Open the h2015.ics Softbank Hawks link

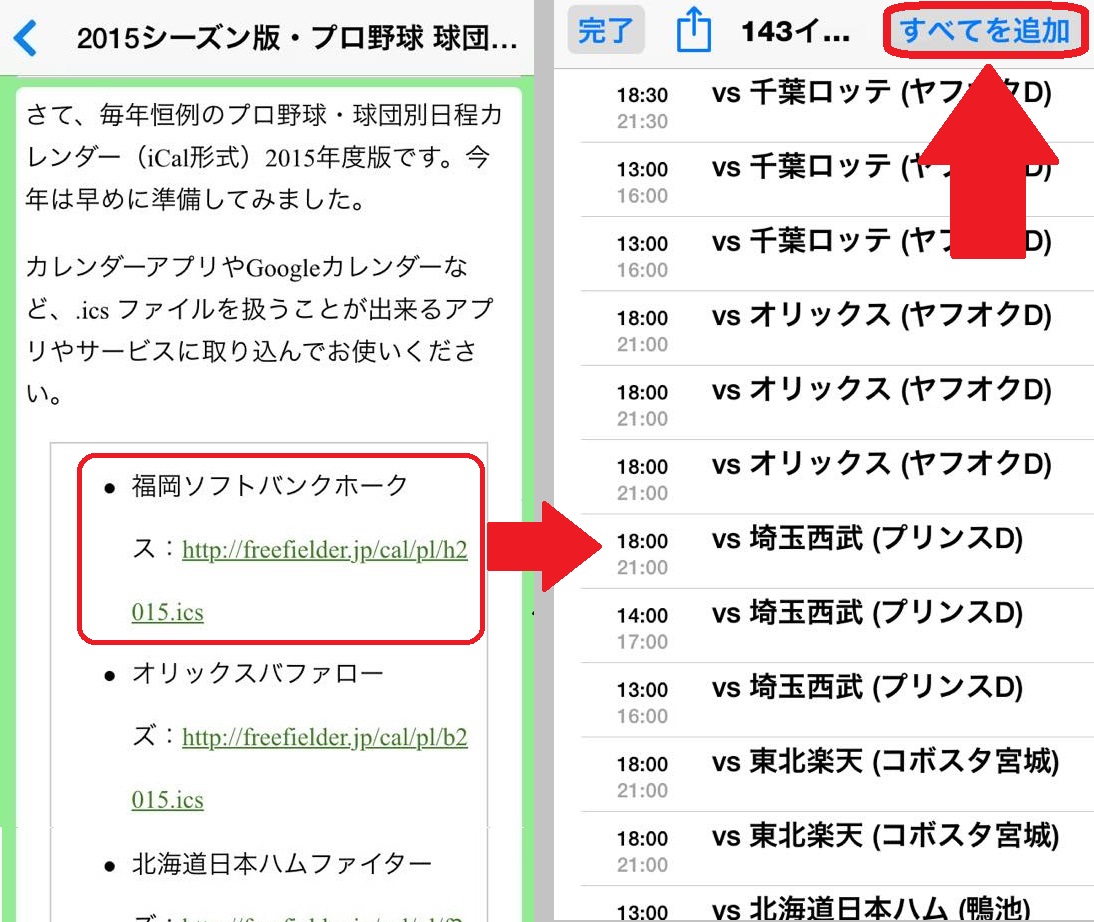click(300, 581)
